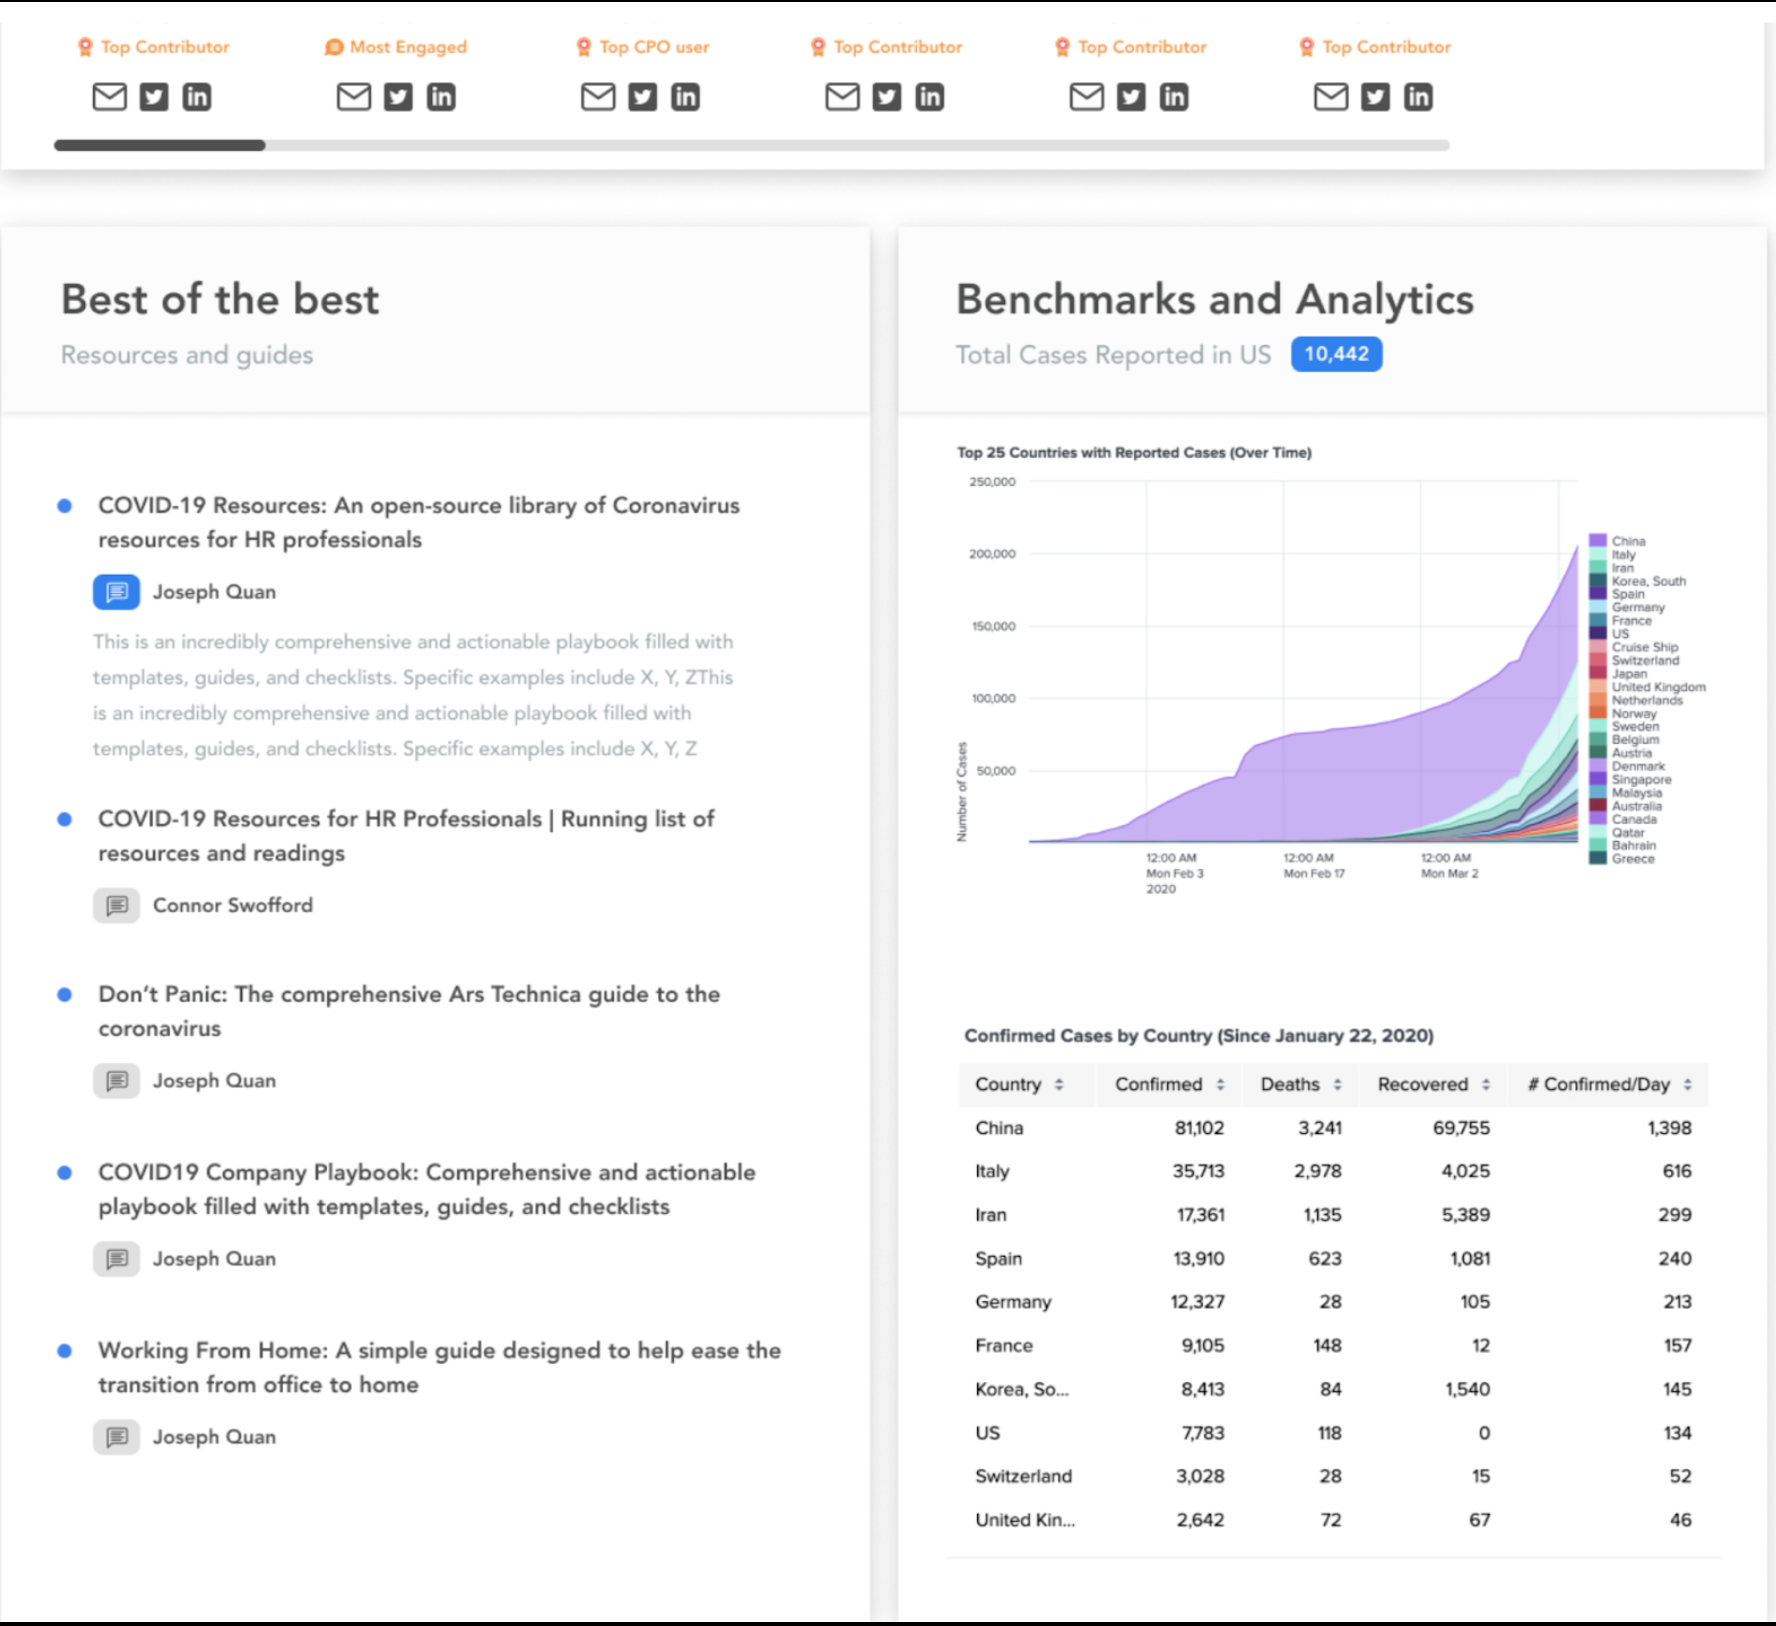
Task: Click the email icon under Top CPO user
Action: 598,97
